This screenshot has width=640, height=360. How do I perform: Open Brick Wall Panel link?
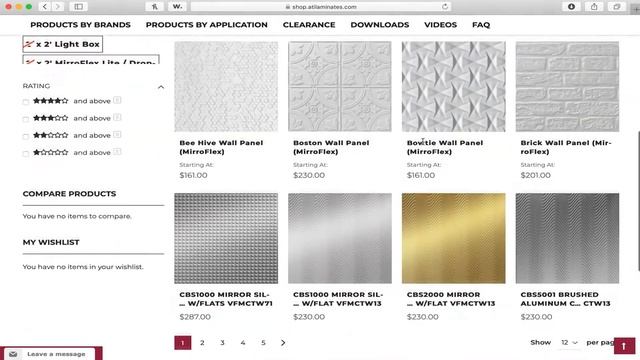click(566, 147)
